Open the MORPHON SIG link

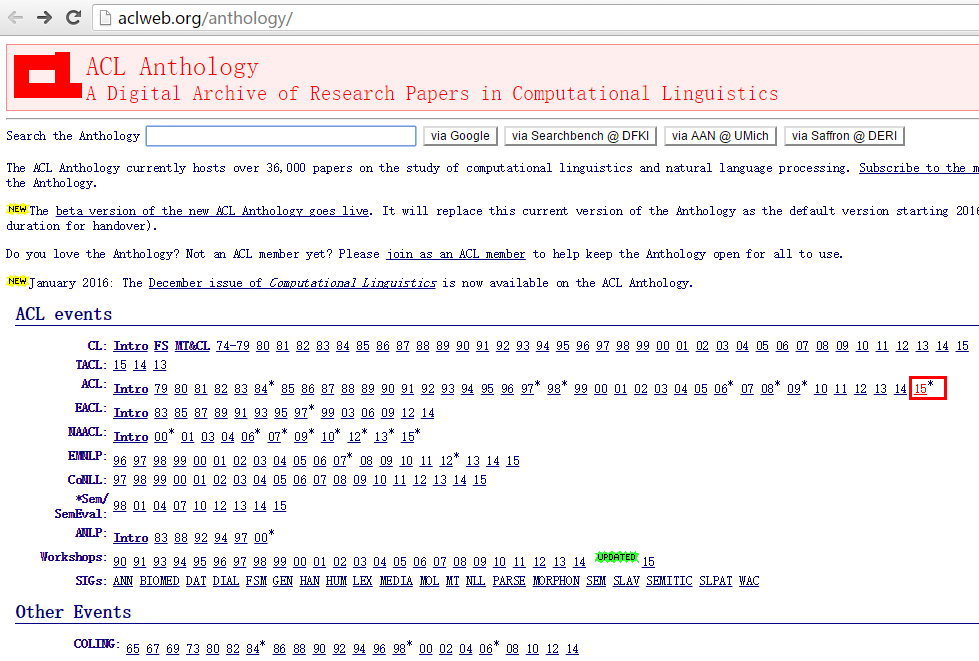556,581
